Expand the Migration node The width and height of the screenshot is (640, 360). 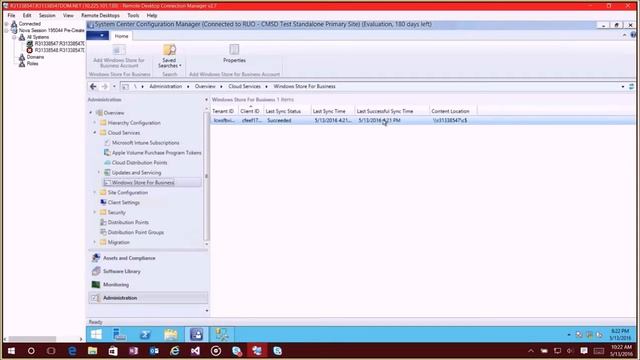point(95,242)
